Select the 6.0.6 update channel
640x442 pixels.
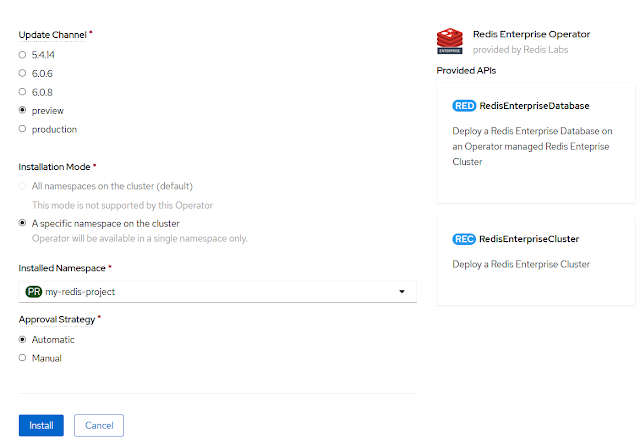tap(22, 73)
